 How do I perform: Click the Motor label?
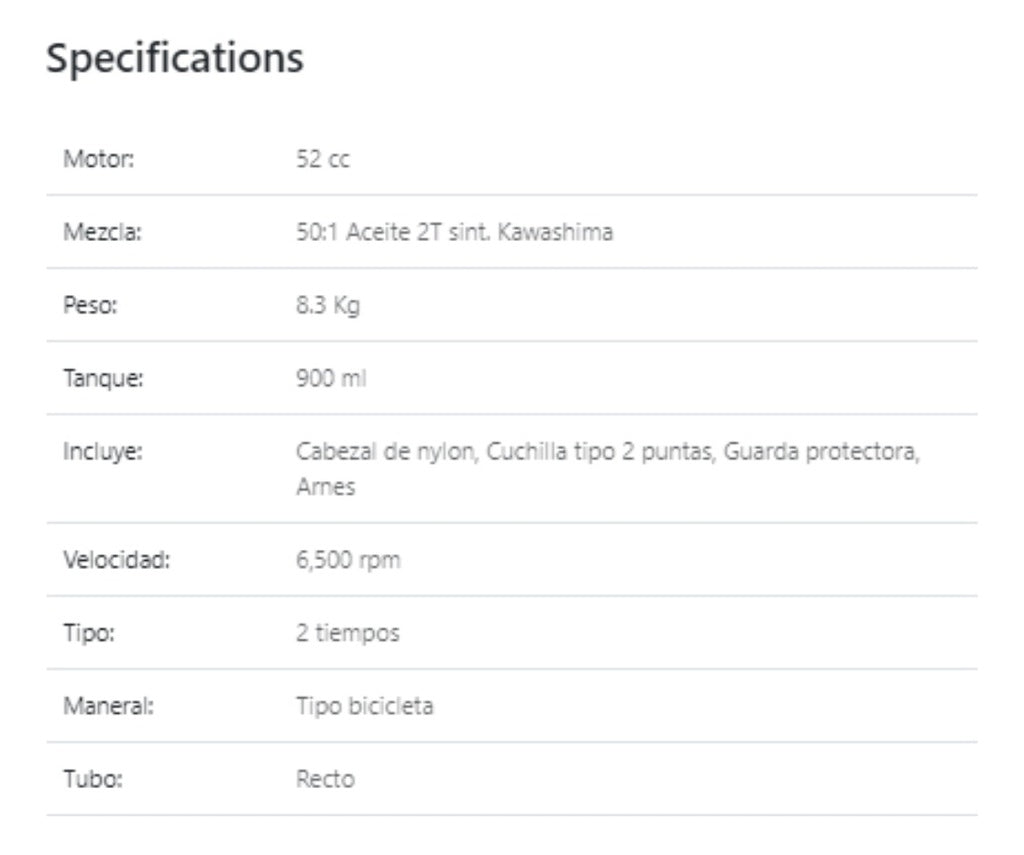[99, 159]
